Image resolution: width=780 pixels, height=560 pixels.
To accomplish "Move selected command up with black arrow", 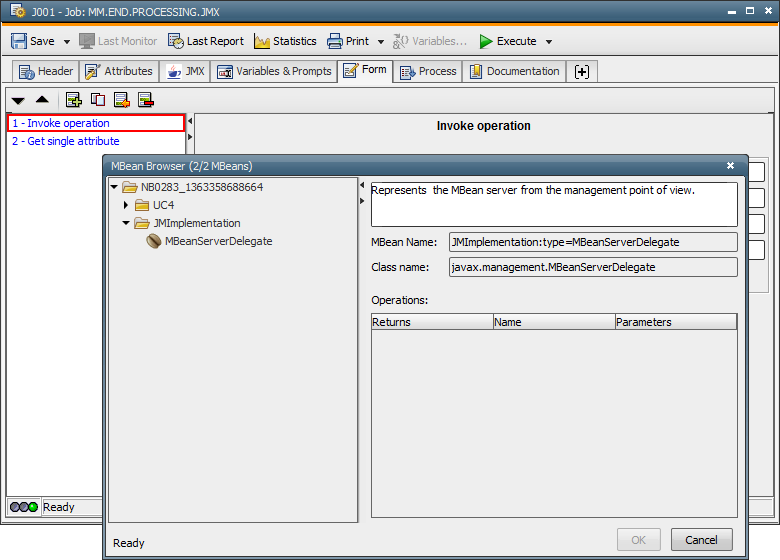I will [42, 99].
